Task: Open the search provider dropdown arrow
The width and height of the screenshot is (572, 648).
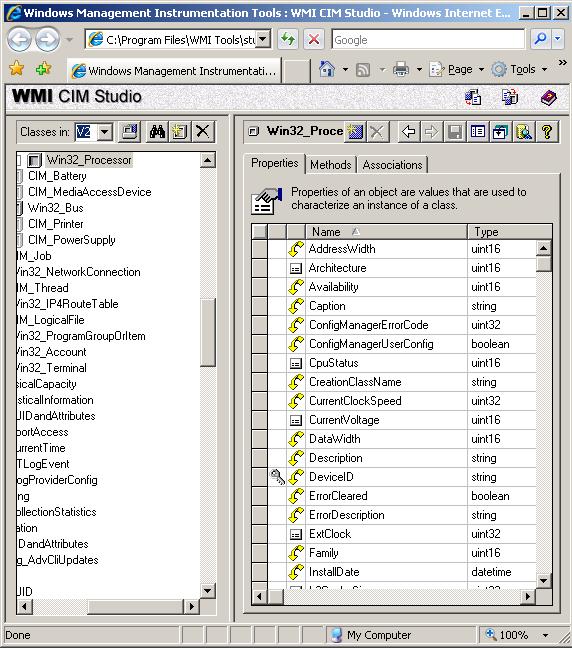Action: click(558, 40)
